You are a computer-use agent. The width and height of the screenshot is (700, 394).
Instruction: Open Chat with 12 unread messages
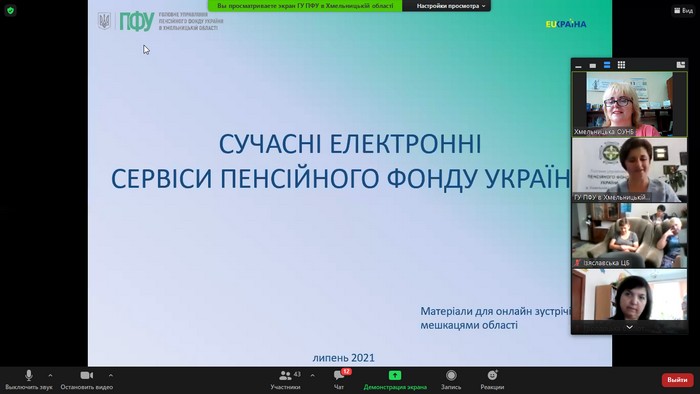[x=339, y=380]
